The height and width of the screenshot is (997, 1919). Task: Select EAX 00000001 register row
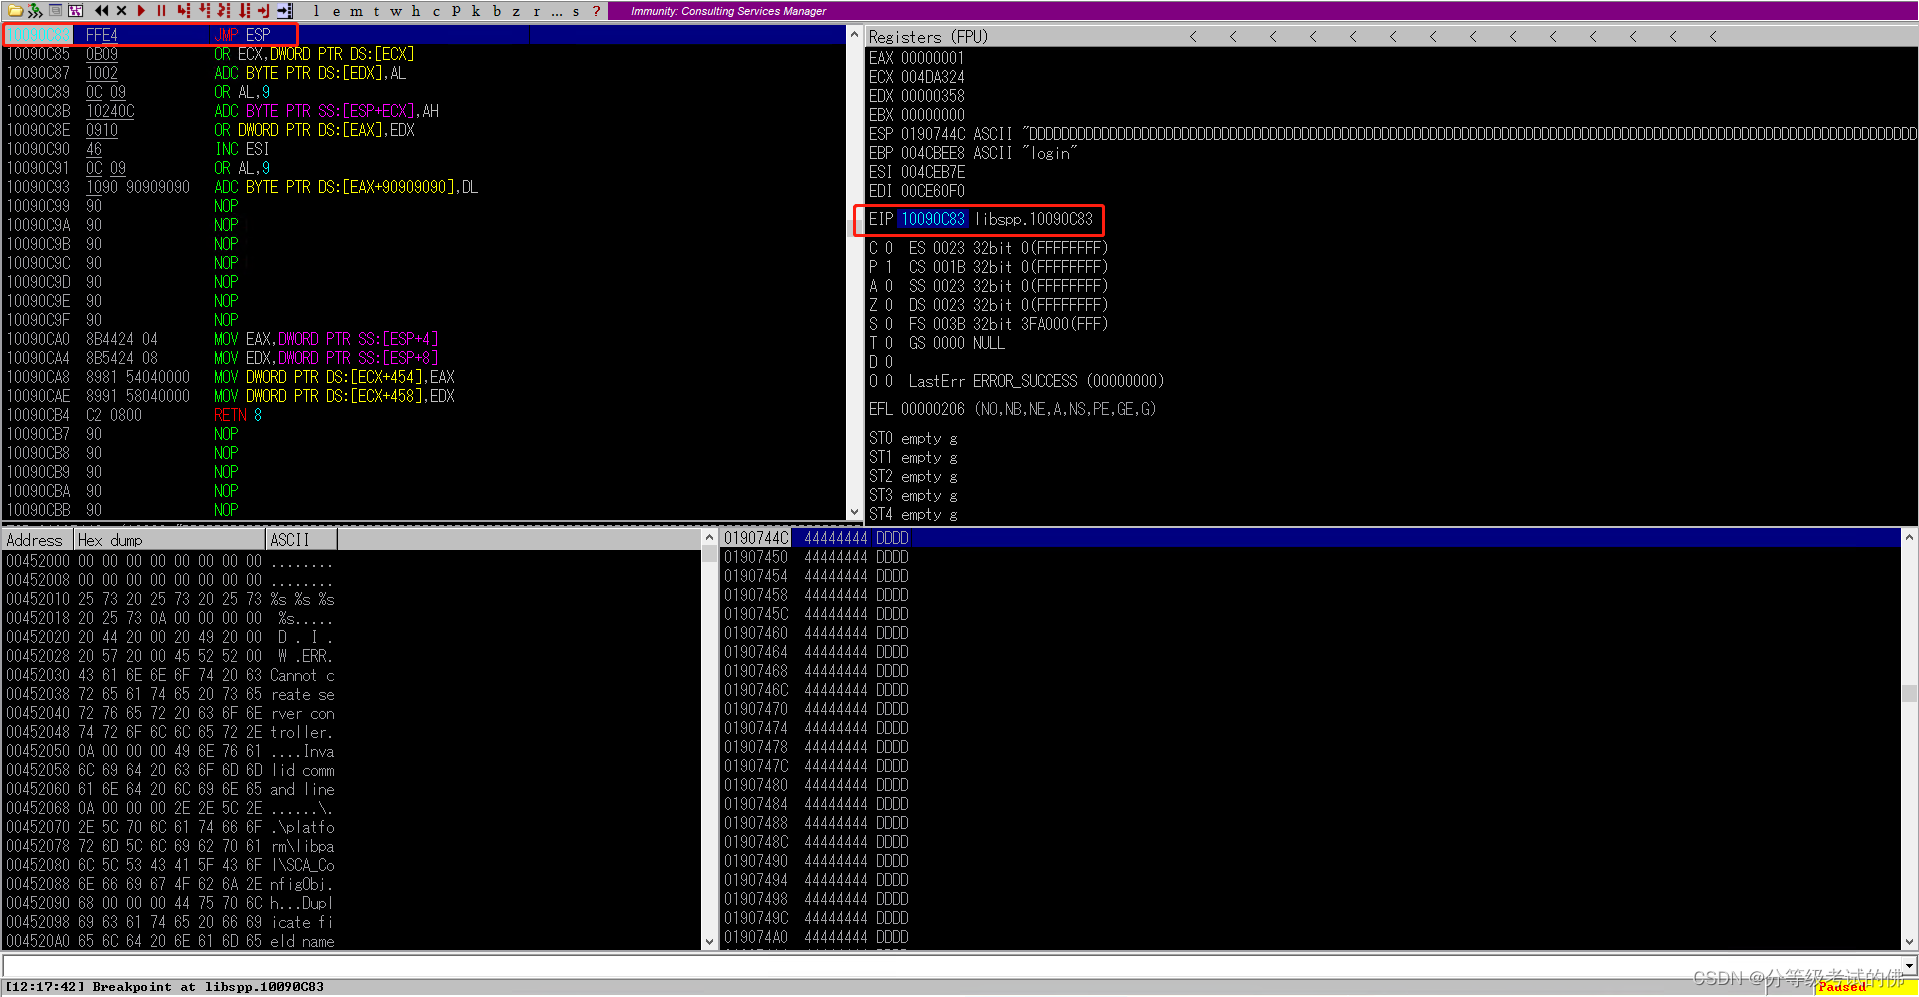click(x=917, y=58)
